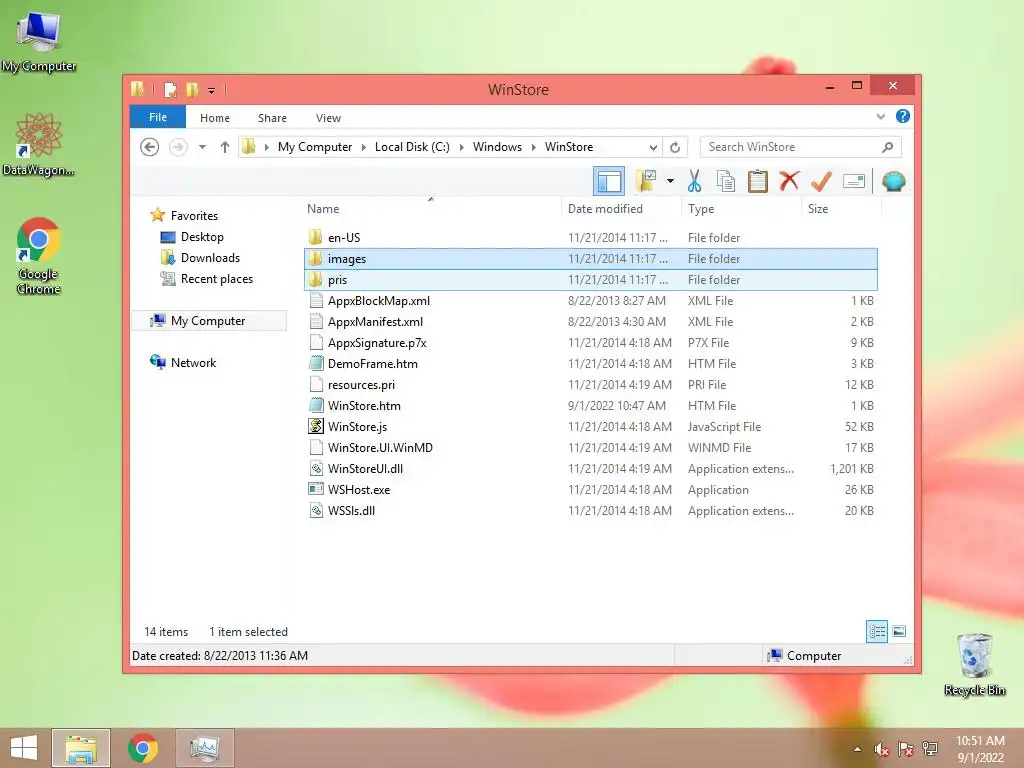1024x768 pixels.
Task: Click the Copy toolbar icon
Action: click(726, 182)
